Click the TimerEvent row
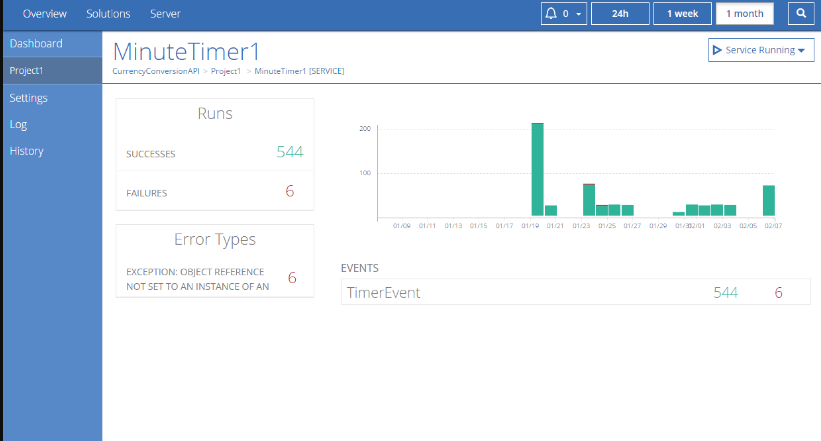Screen dimensions: 821x441 pyautogui.click(x=575, y=292)
